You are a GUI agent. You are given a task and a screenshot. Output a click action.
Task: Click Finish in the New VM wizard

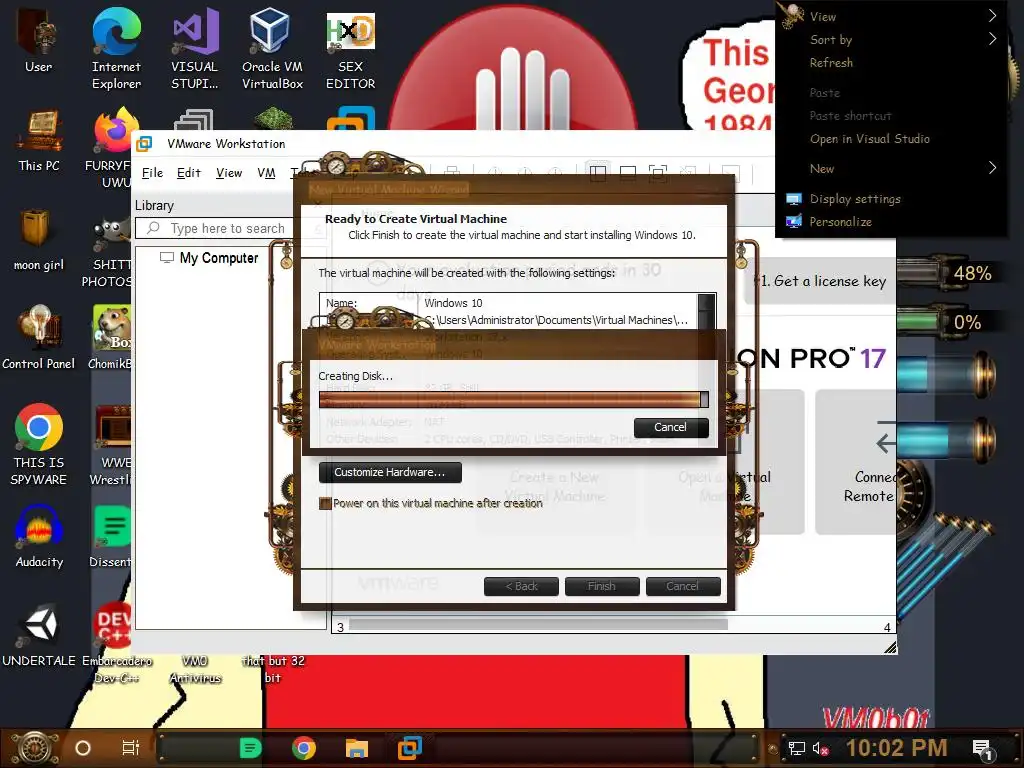tap(601, 586)
